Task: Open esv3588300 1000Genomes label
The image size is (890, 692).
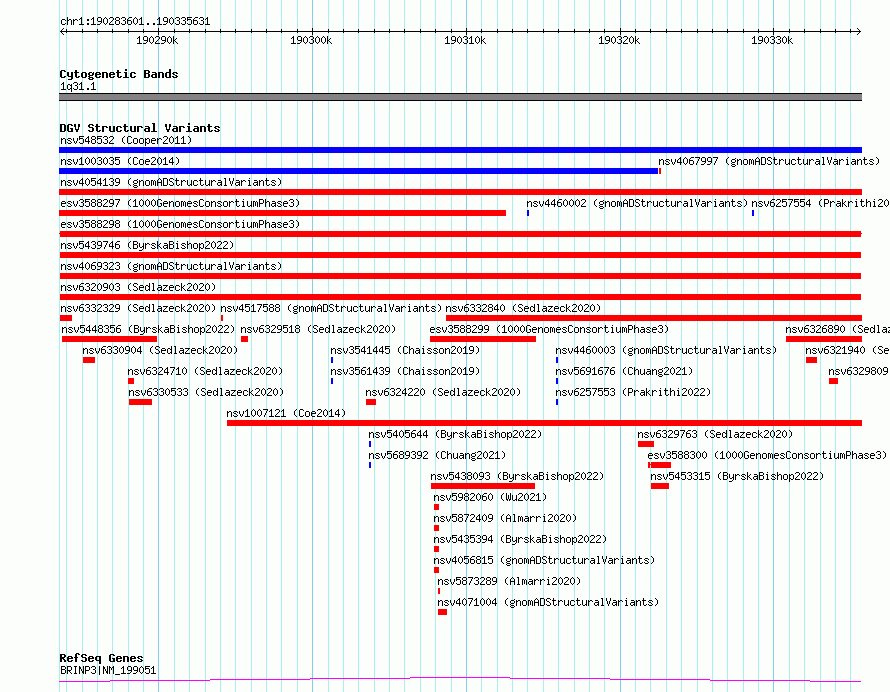Action: point(767,455)
